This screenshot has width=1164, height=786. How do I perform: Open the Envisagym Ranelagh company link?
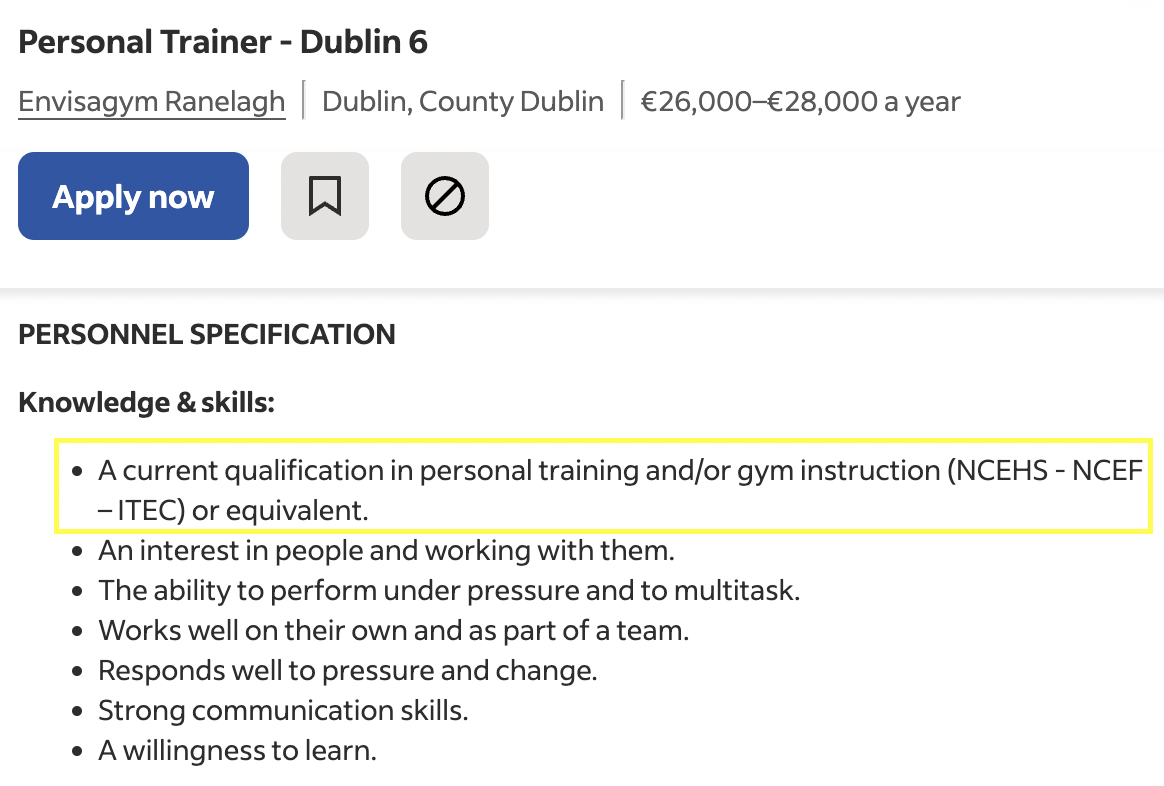click(x=151, y=100)
